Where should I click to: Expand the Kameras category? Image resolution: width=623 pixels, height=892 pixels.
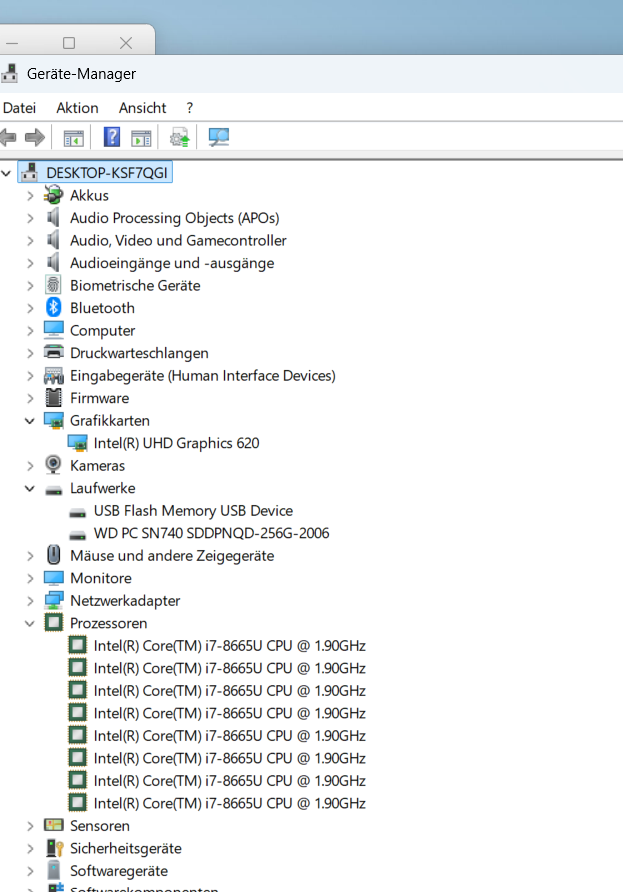coord(30,466)
